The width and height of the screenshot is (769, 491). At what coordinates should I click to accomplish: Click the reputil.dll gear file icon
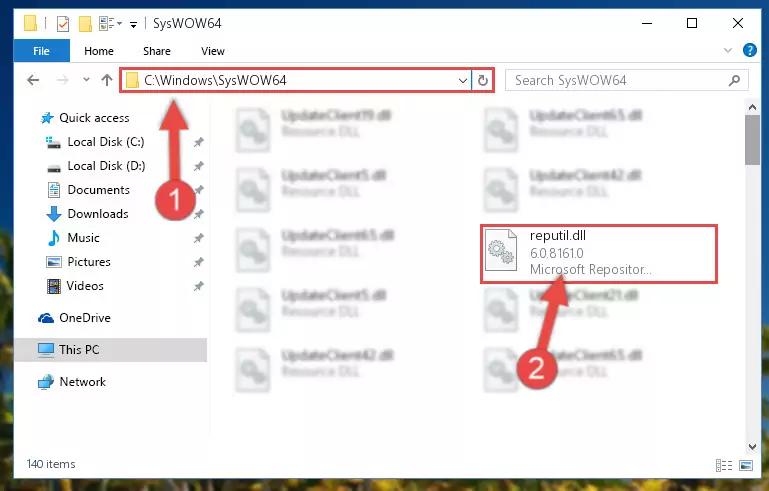[x=501, y=250]
